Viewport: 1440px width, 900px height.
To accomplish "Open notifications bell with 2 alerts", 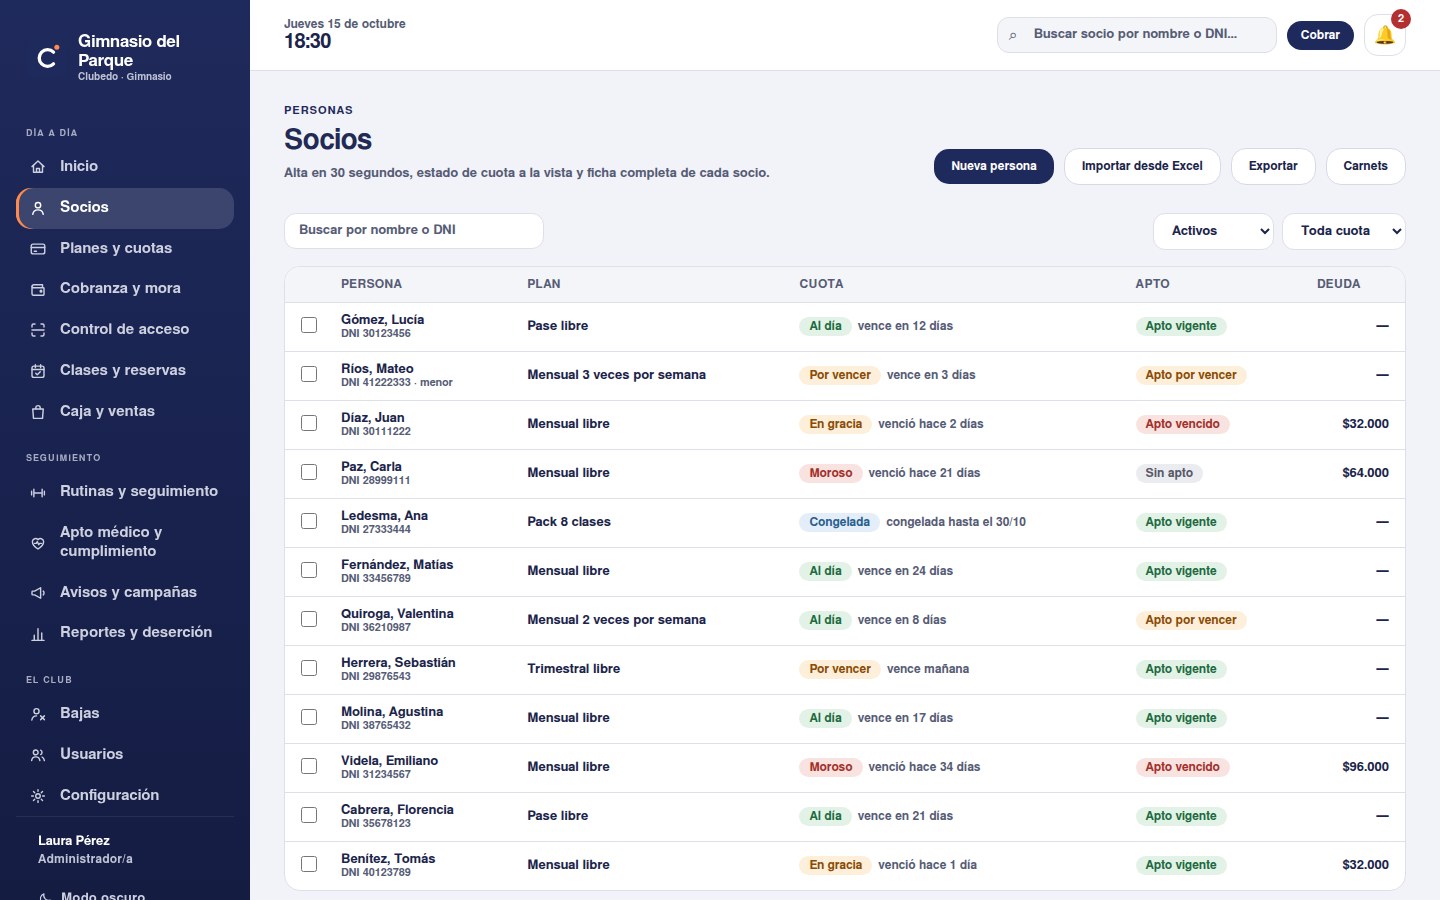I will pos(1385,35).
